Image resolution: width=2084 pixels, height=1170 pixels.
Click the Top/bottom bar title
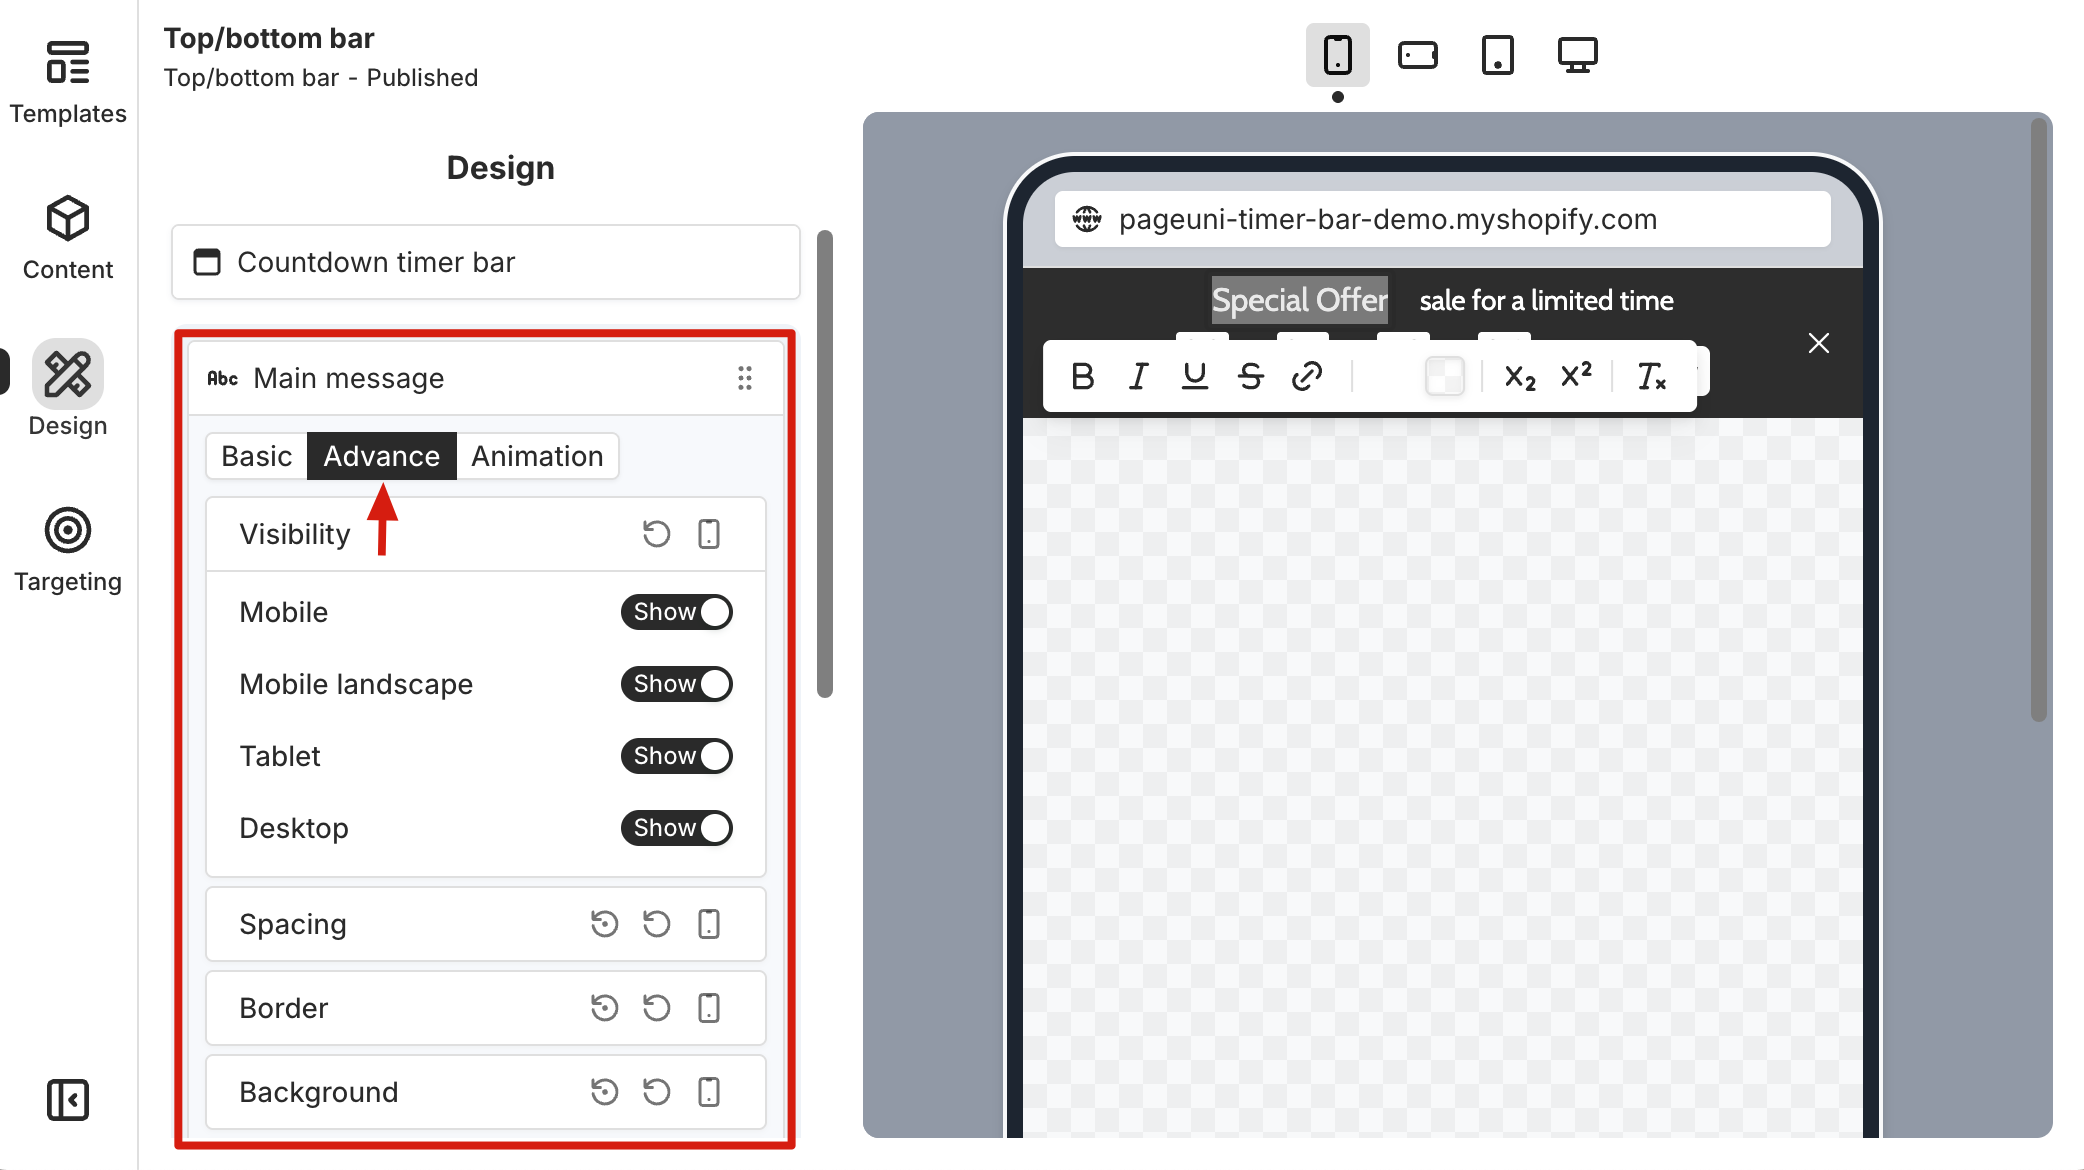click(269, 38)
